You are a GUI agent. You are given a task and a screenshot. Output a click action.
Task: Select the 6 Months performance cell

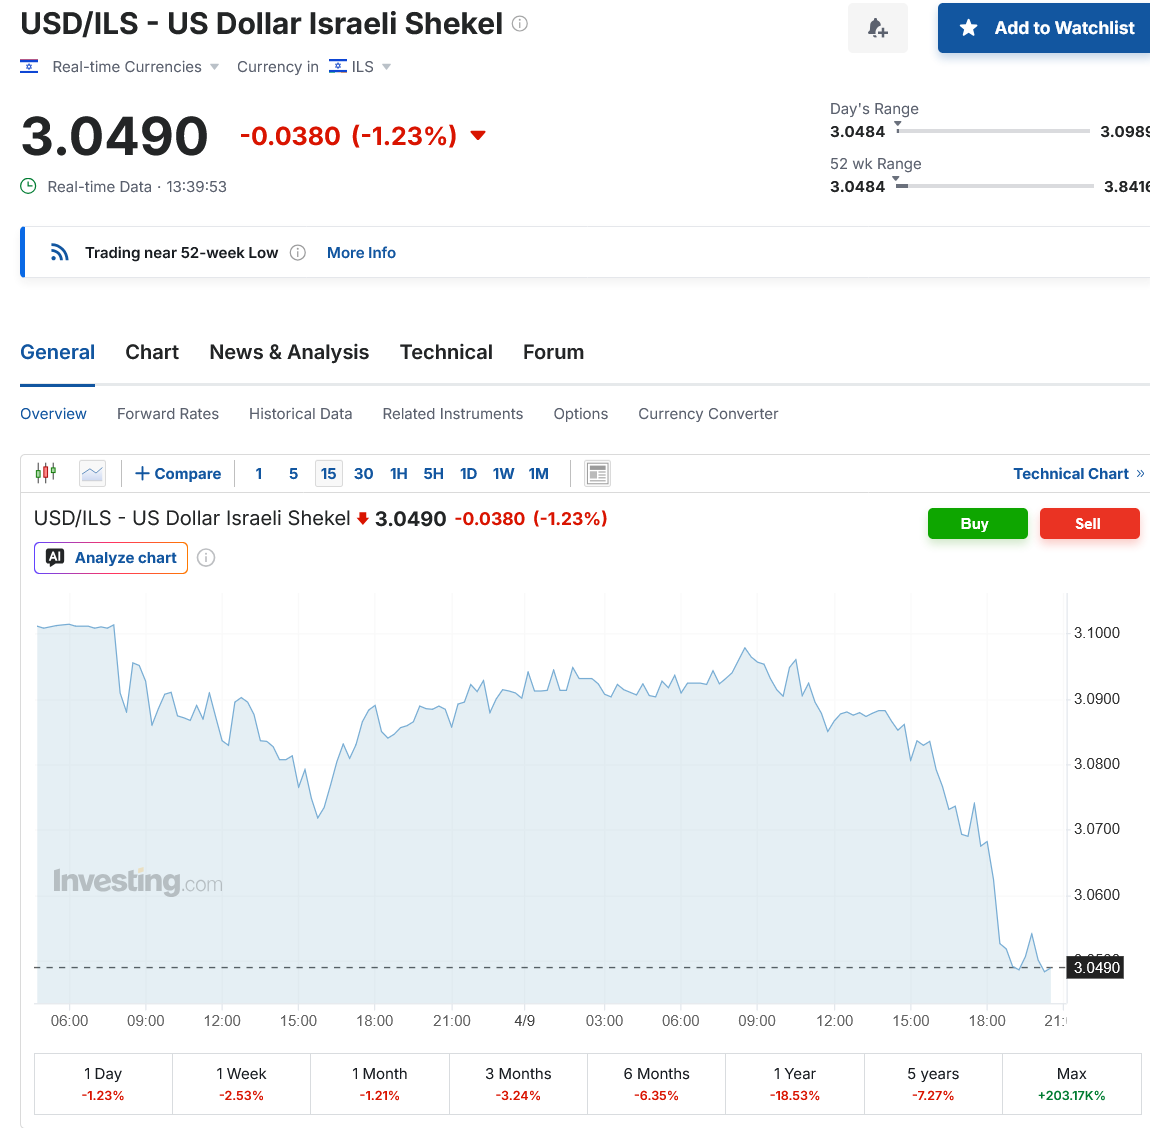tap(656, 1084)
